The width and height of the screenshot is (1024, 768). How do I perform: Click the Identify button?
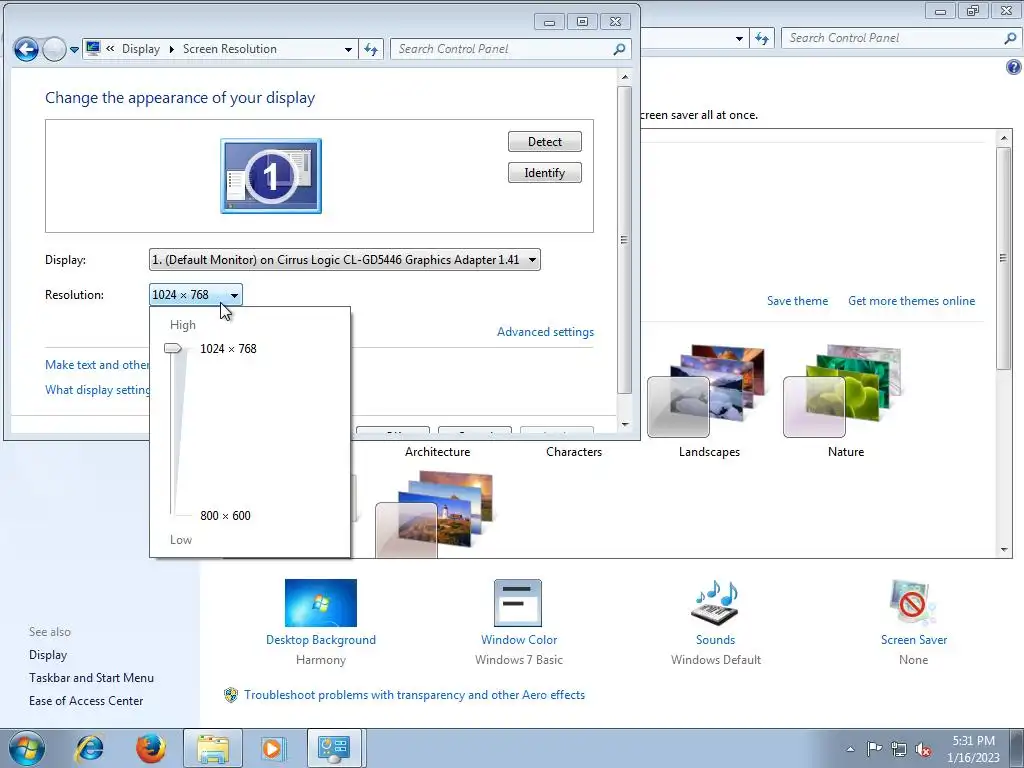click(x=545, y=173)
